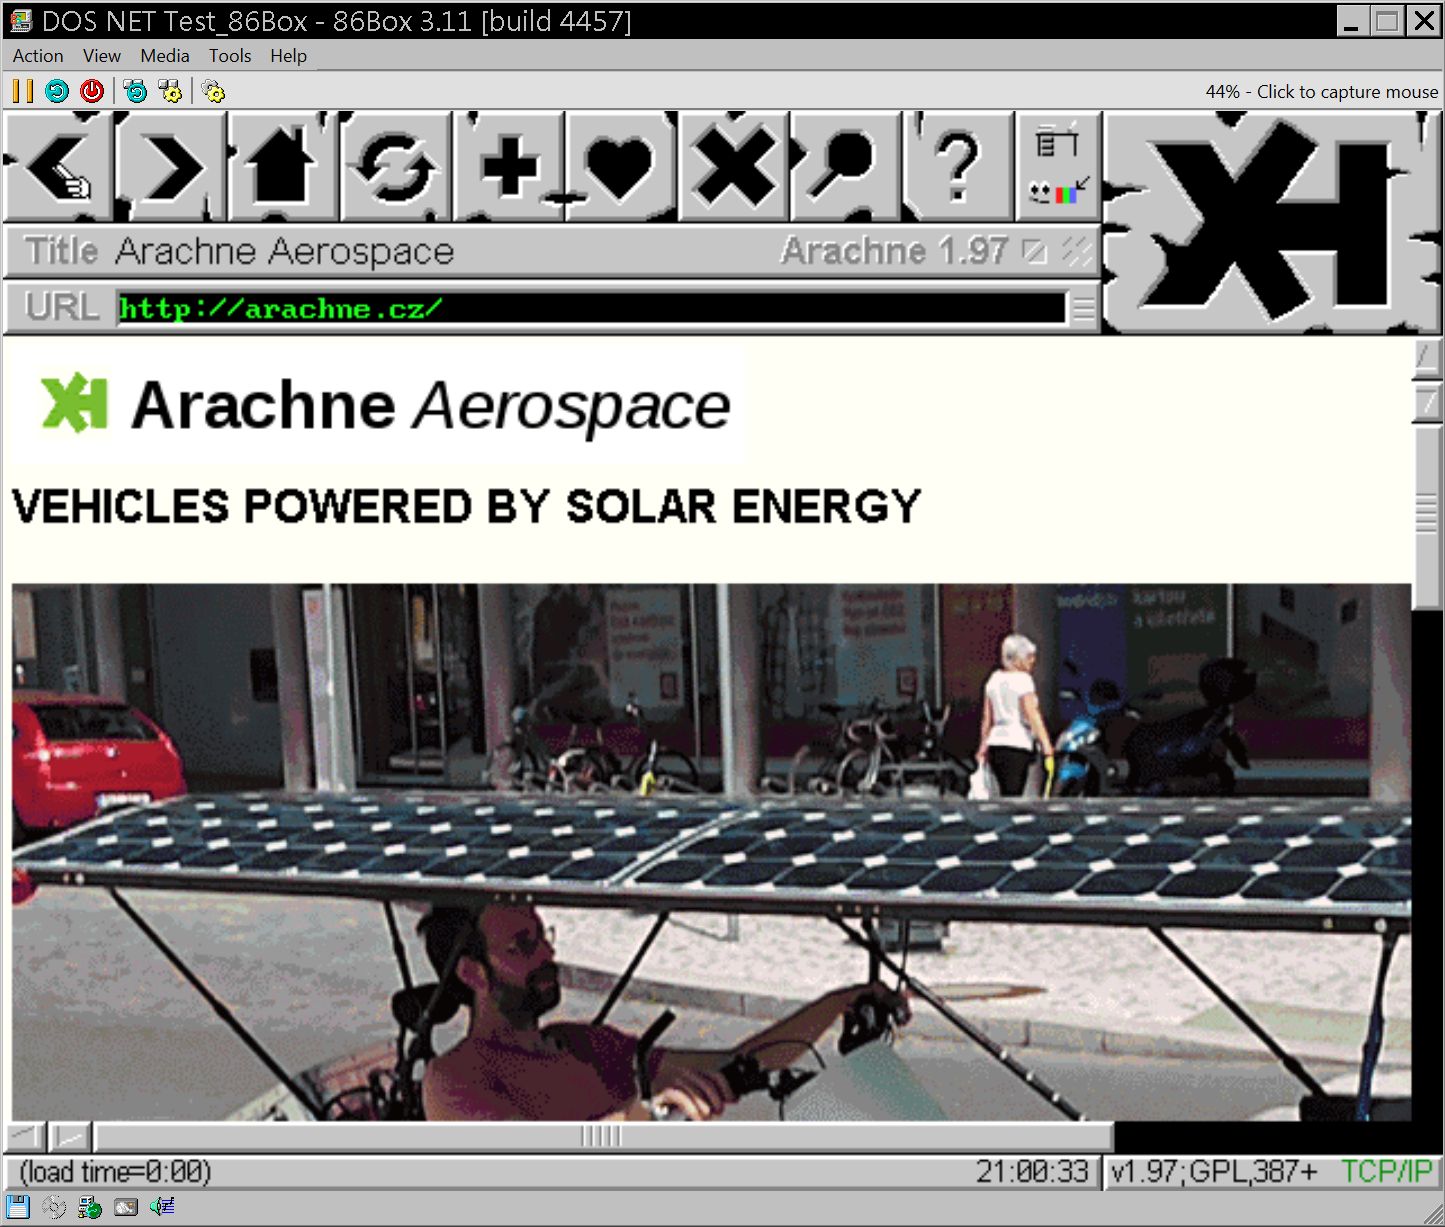The height and width of the screenshot is (1227, 1445).
Task: Reload the page with the refresh arrows
Action: click(396, 165)
